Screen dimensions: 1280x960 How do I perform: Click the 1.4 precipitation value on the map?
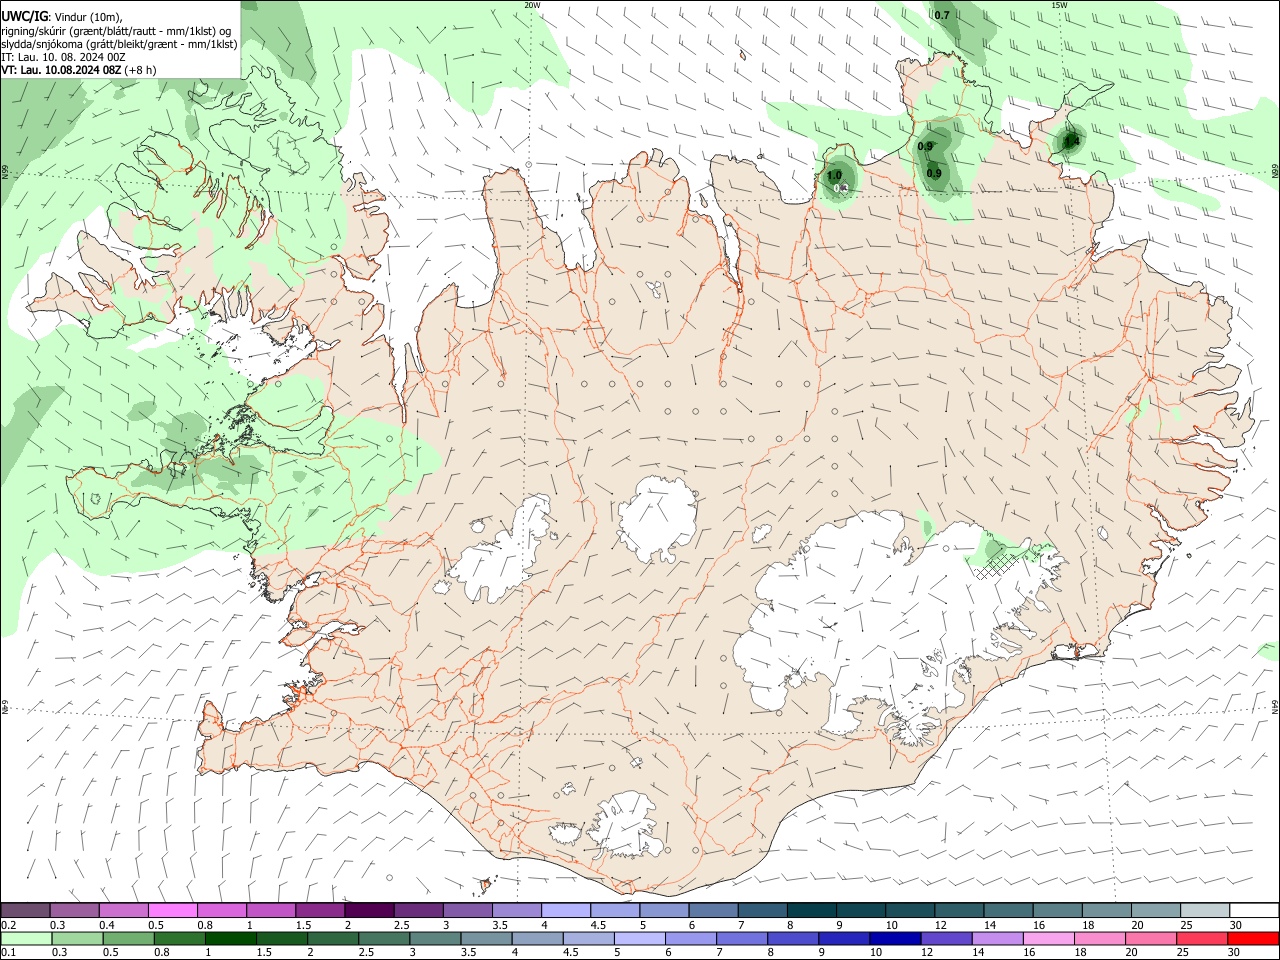coord(1071,142)
